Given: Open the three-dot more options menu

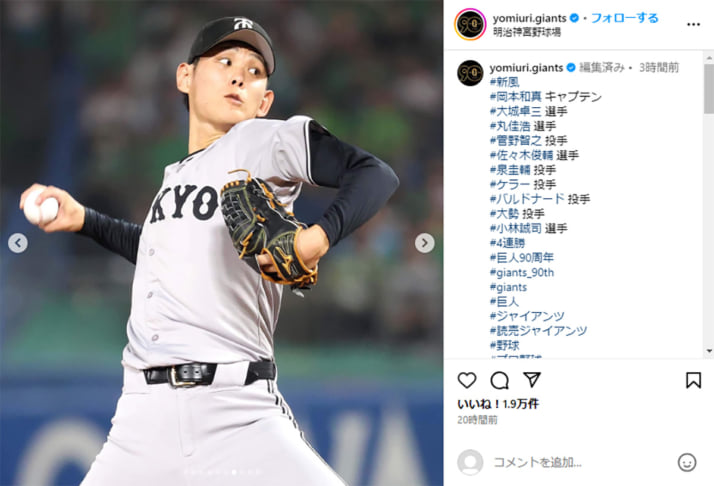Looking at the screenshot, I should coord(693,25).
